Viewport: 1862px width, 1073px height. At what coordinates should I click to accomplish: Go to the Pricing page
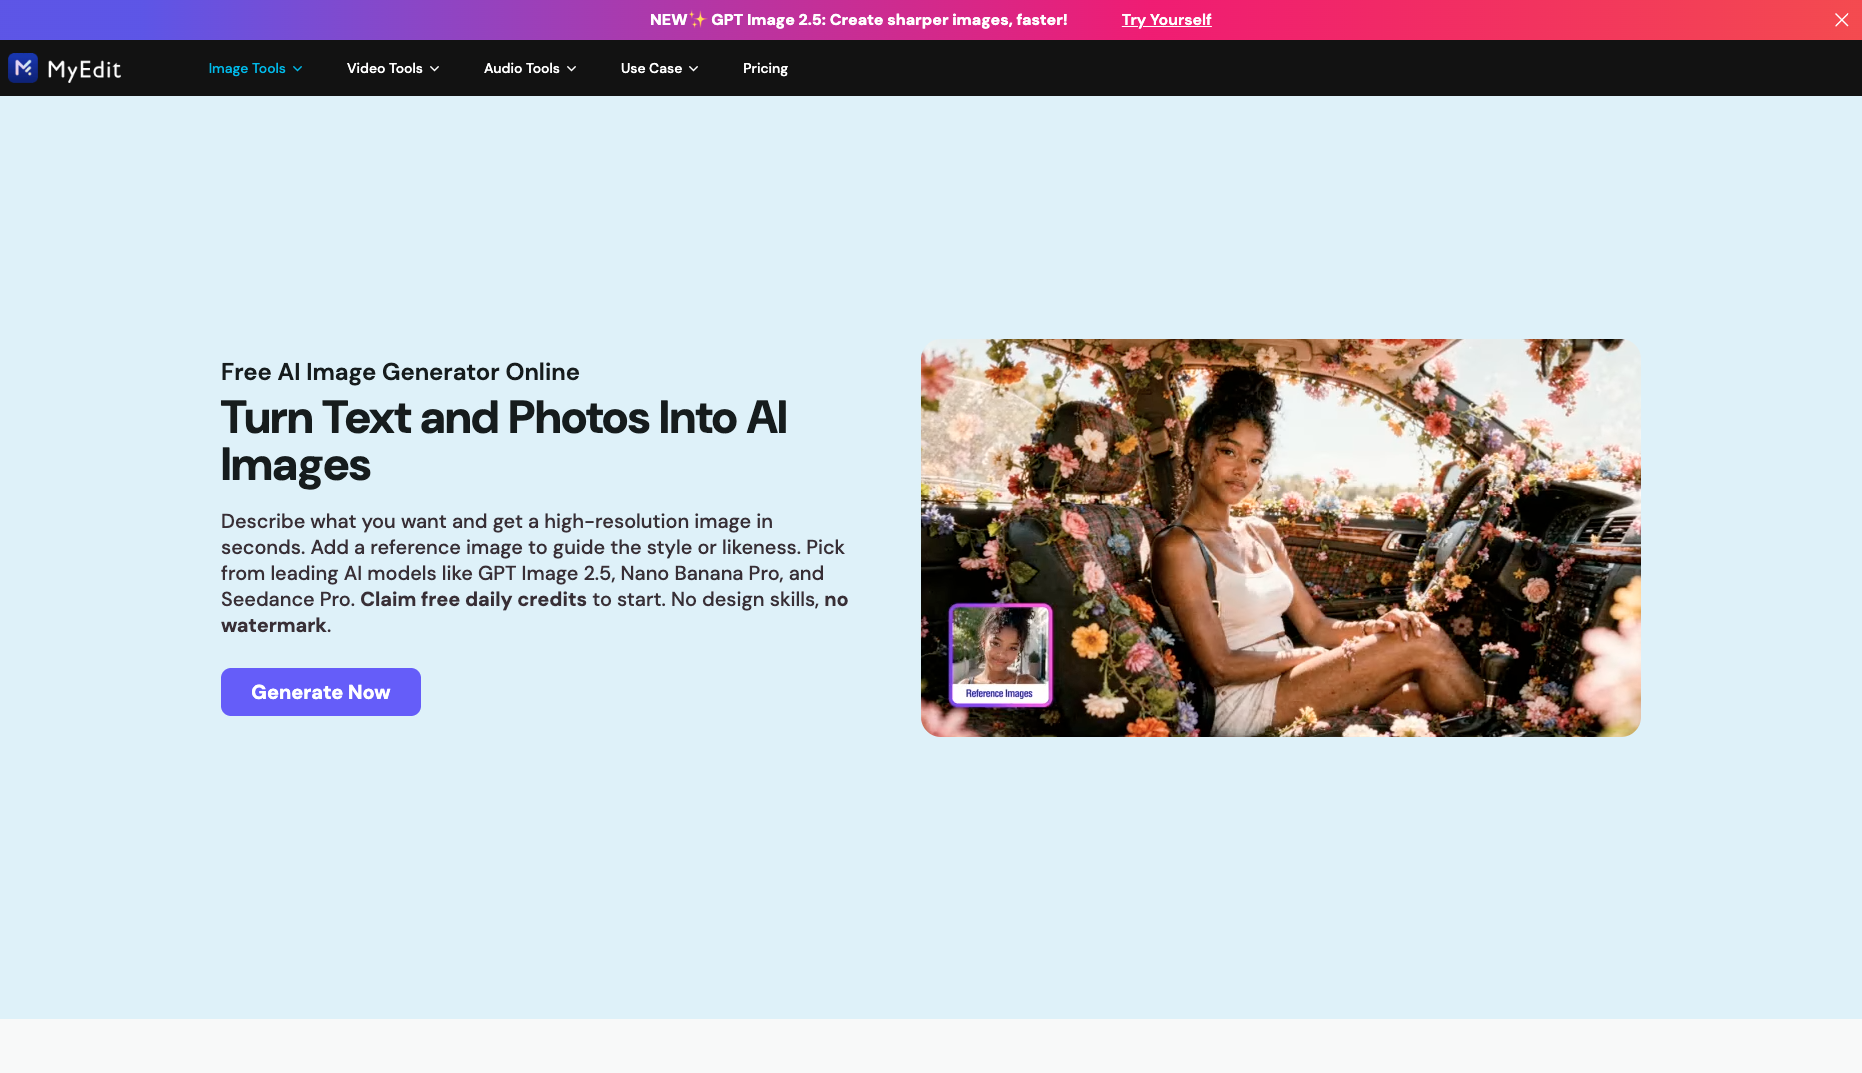pyautogui.click(x=765, y=68)
